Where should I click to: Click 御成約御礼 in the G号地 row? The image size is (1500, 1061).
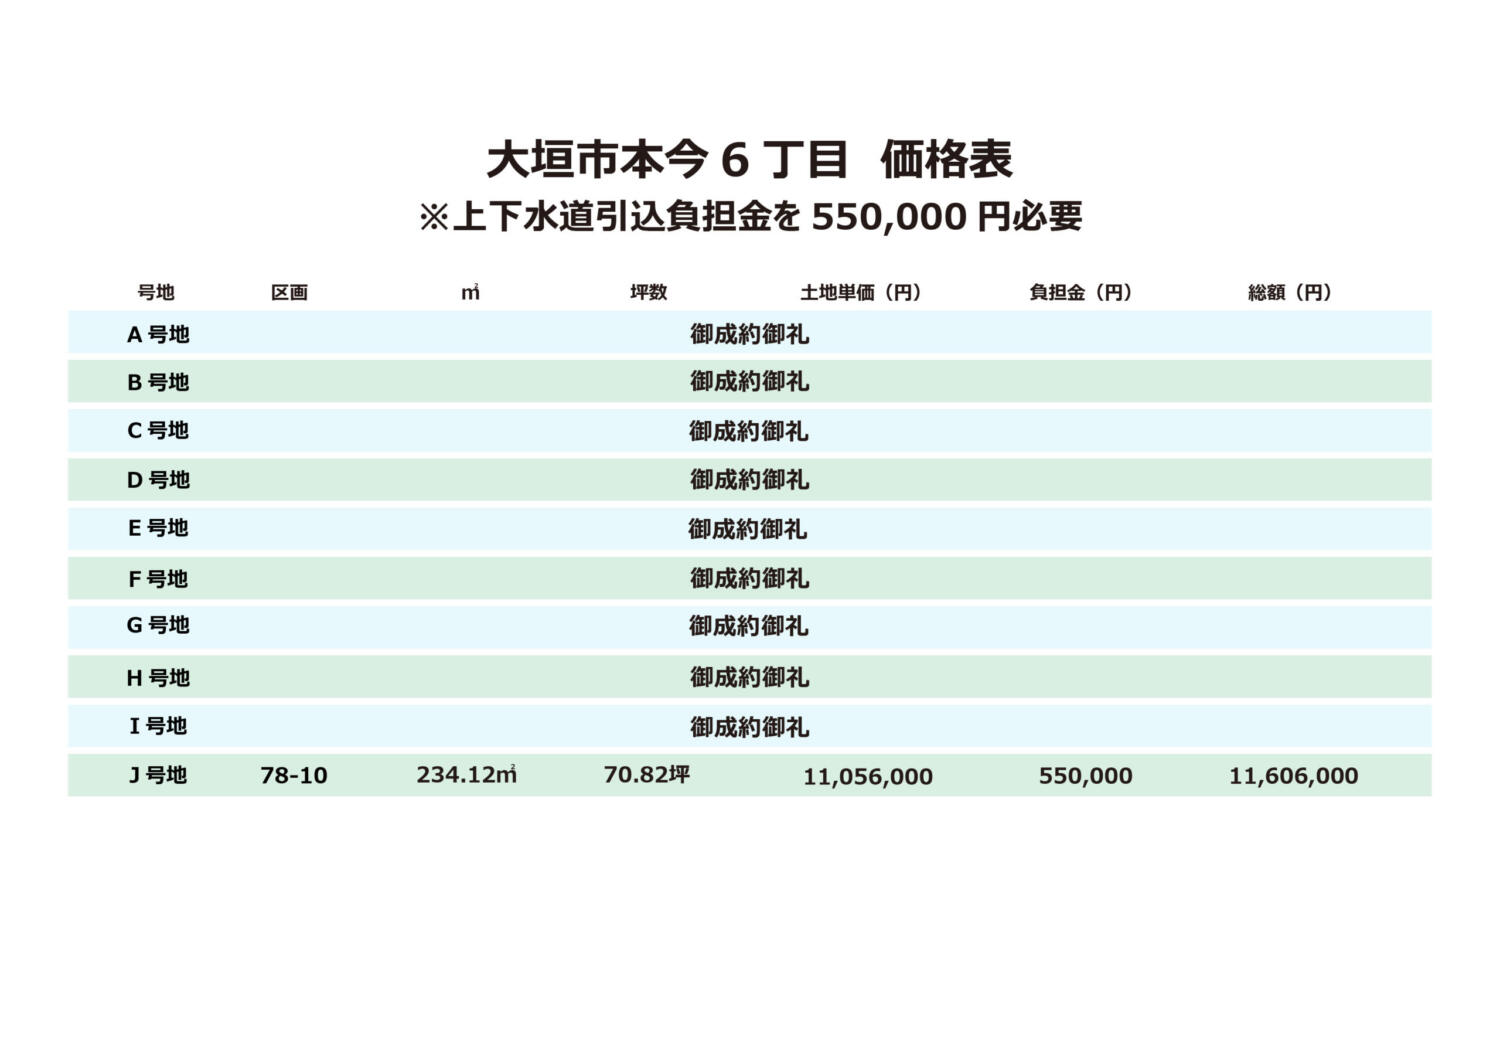748,626
